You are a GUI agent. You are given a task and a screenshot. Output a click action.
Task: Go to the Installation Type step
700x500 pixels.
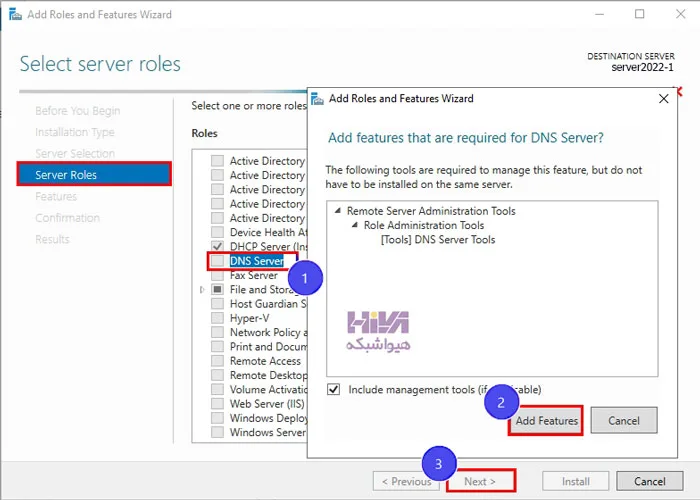[75, 132]
